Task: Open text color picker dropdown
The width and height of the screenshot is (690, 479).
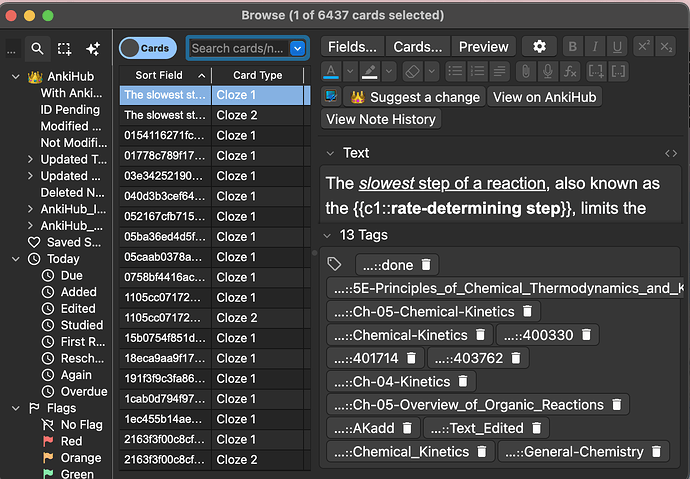Action: pyautogui.click(x=350, y=71)
